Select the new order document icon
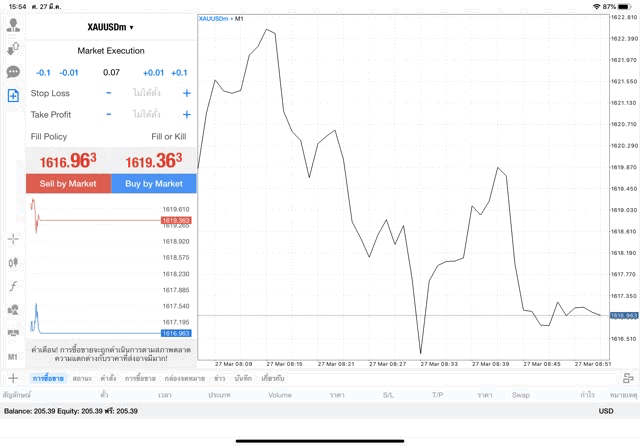Viewport: 640px width, 447px height. click(13, 96)
